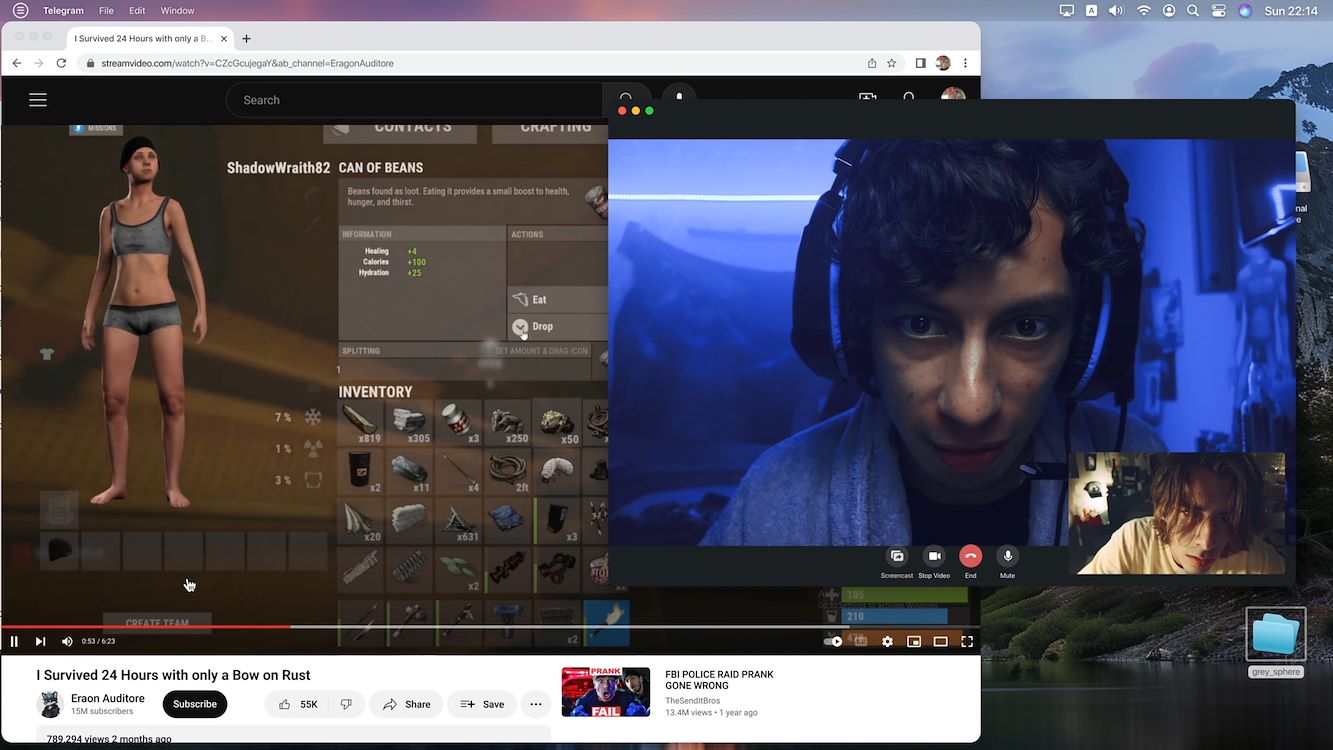Open the StreamVideo hamburger guide menu
The image size is (1333, 750).
coord(38,100)
